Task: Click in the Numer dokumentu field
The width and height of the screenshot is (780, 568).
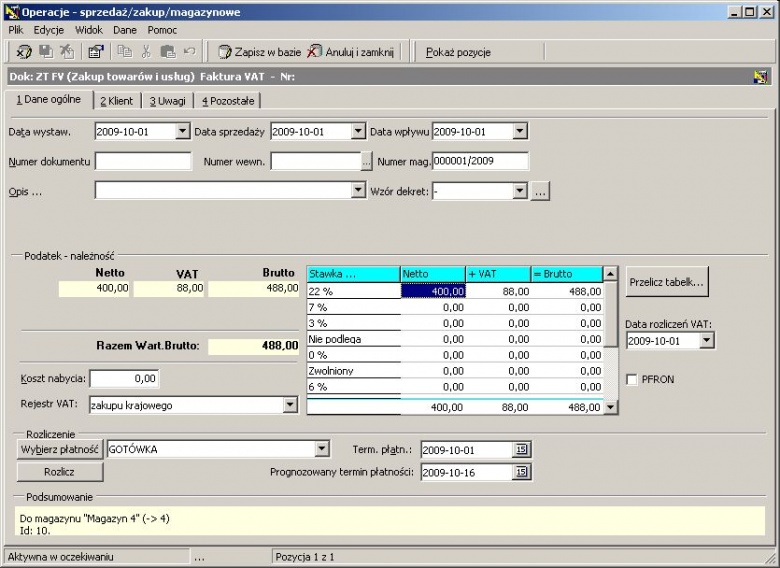Action: click(x=143, y=161)
